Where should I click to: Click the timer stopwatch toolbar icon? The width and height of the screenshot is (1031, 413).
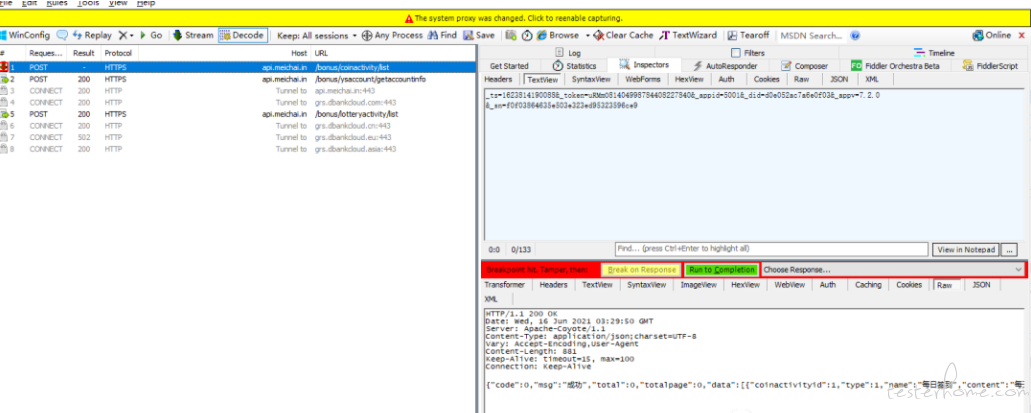tap(527, 36)
